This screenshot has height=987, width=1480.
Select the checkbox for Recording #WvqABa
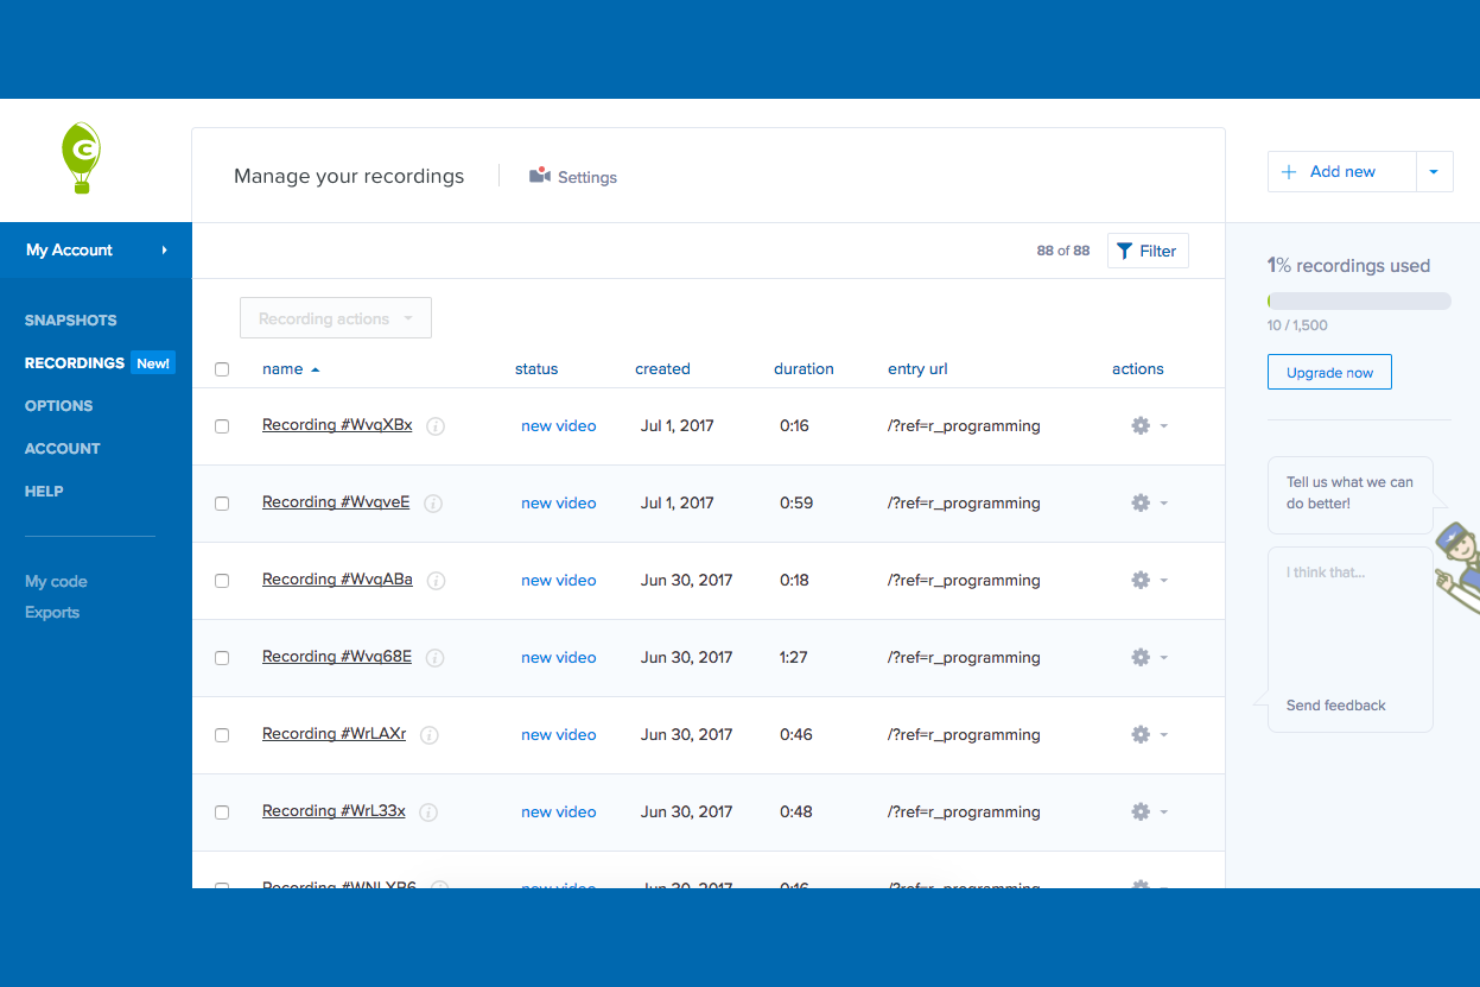(222, 580)
